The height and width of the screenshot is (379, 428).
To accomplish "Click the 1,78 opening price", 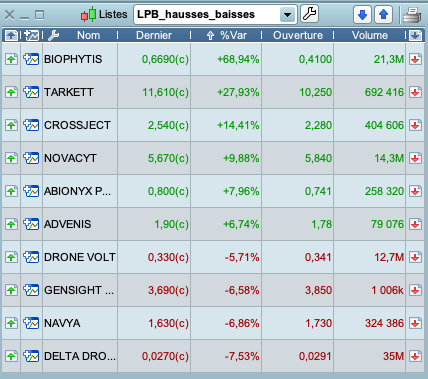I will click(x=322, y=224).
